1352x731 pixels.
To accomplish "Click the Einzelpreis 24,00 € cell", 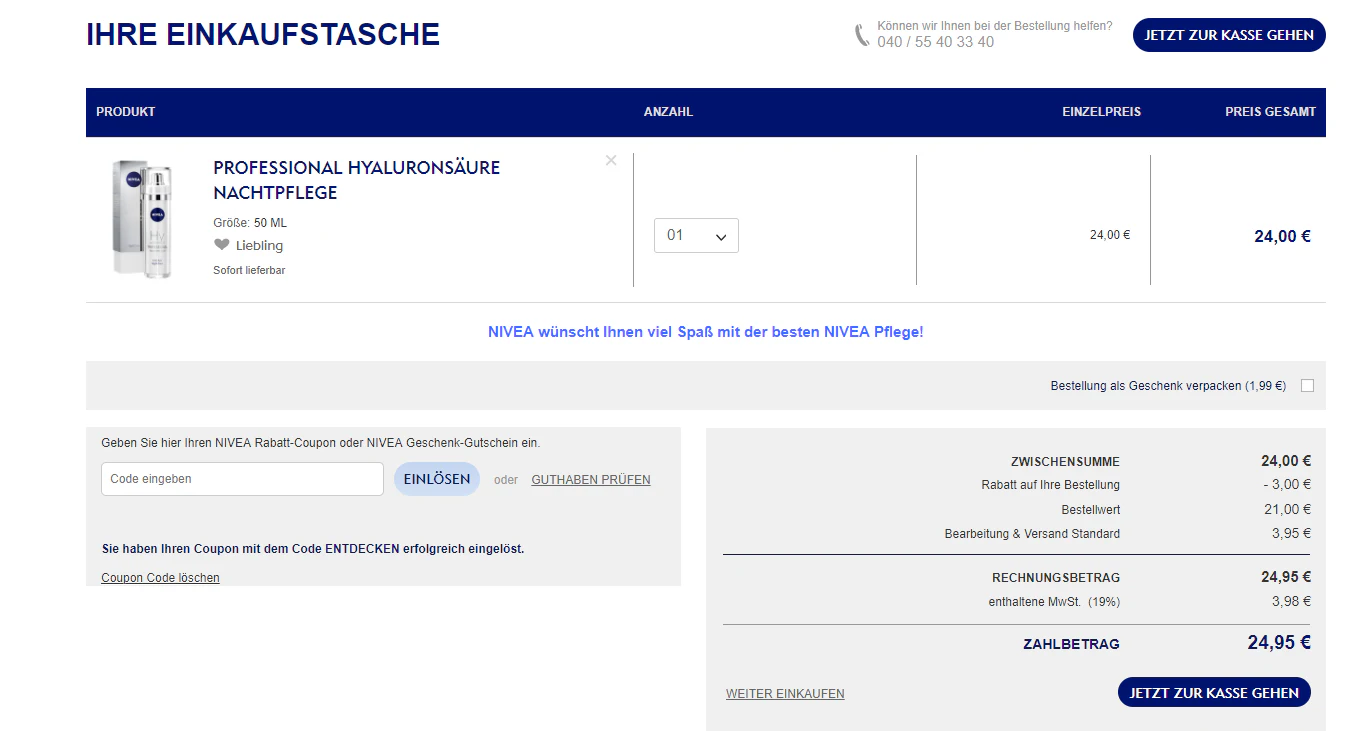I will point(1110,236).
